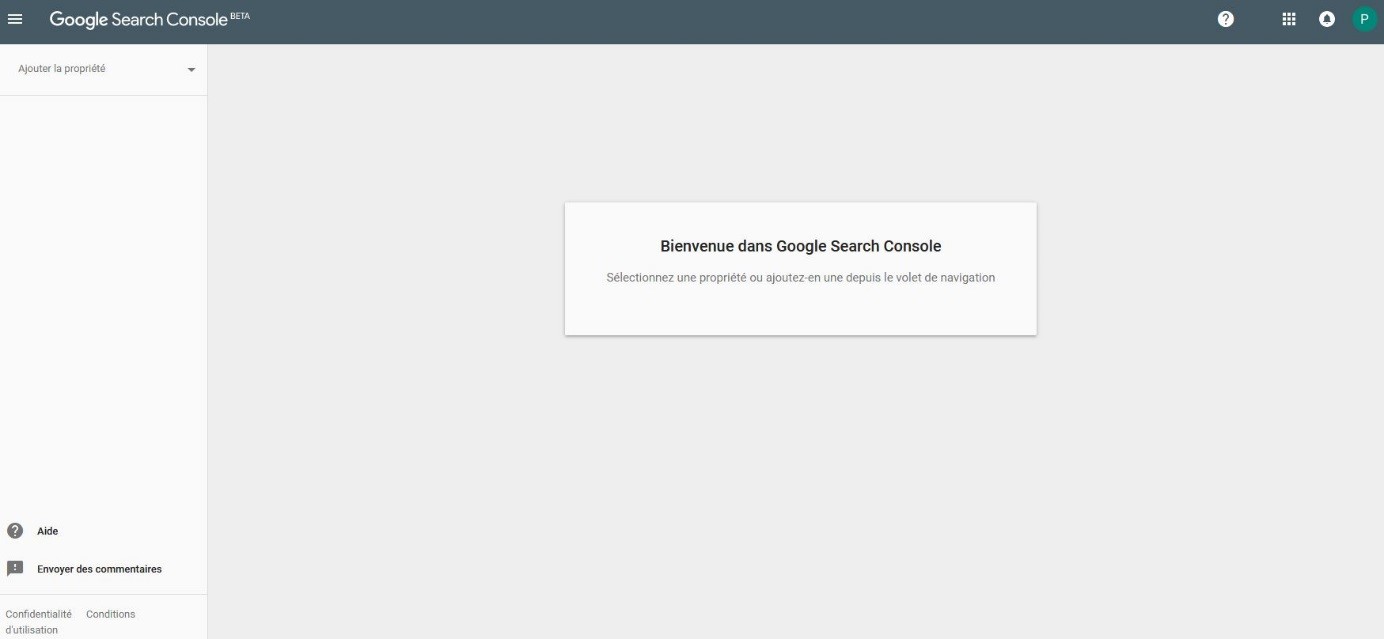Click the feedback icon beside Envoyer des commentaires
This screenshot has height=639, width=1384.
(15, 569)
